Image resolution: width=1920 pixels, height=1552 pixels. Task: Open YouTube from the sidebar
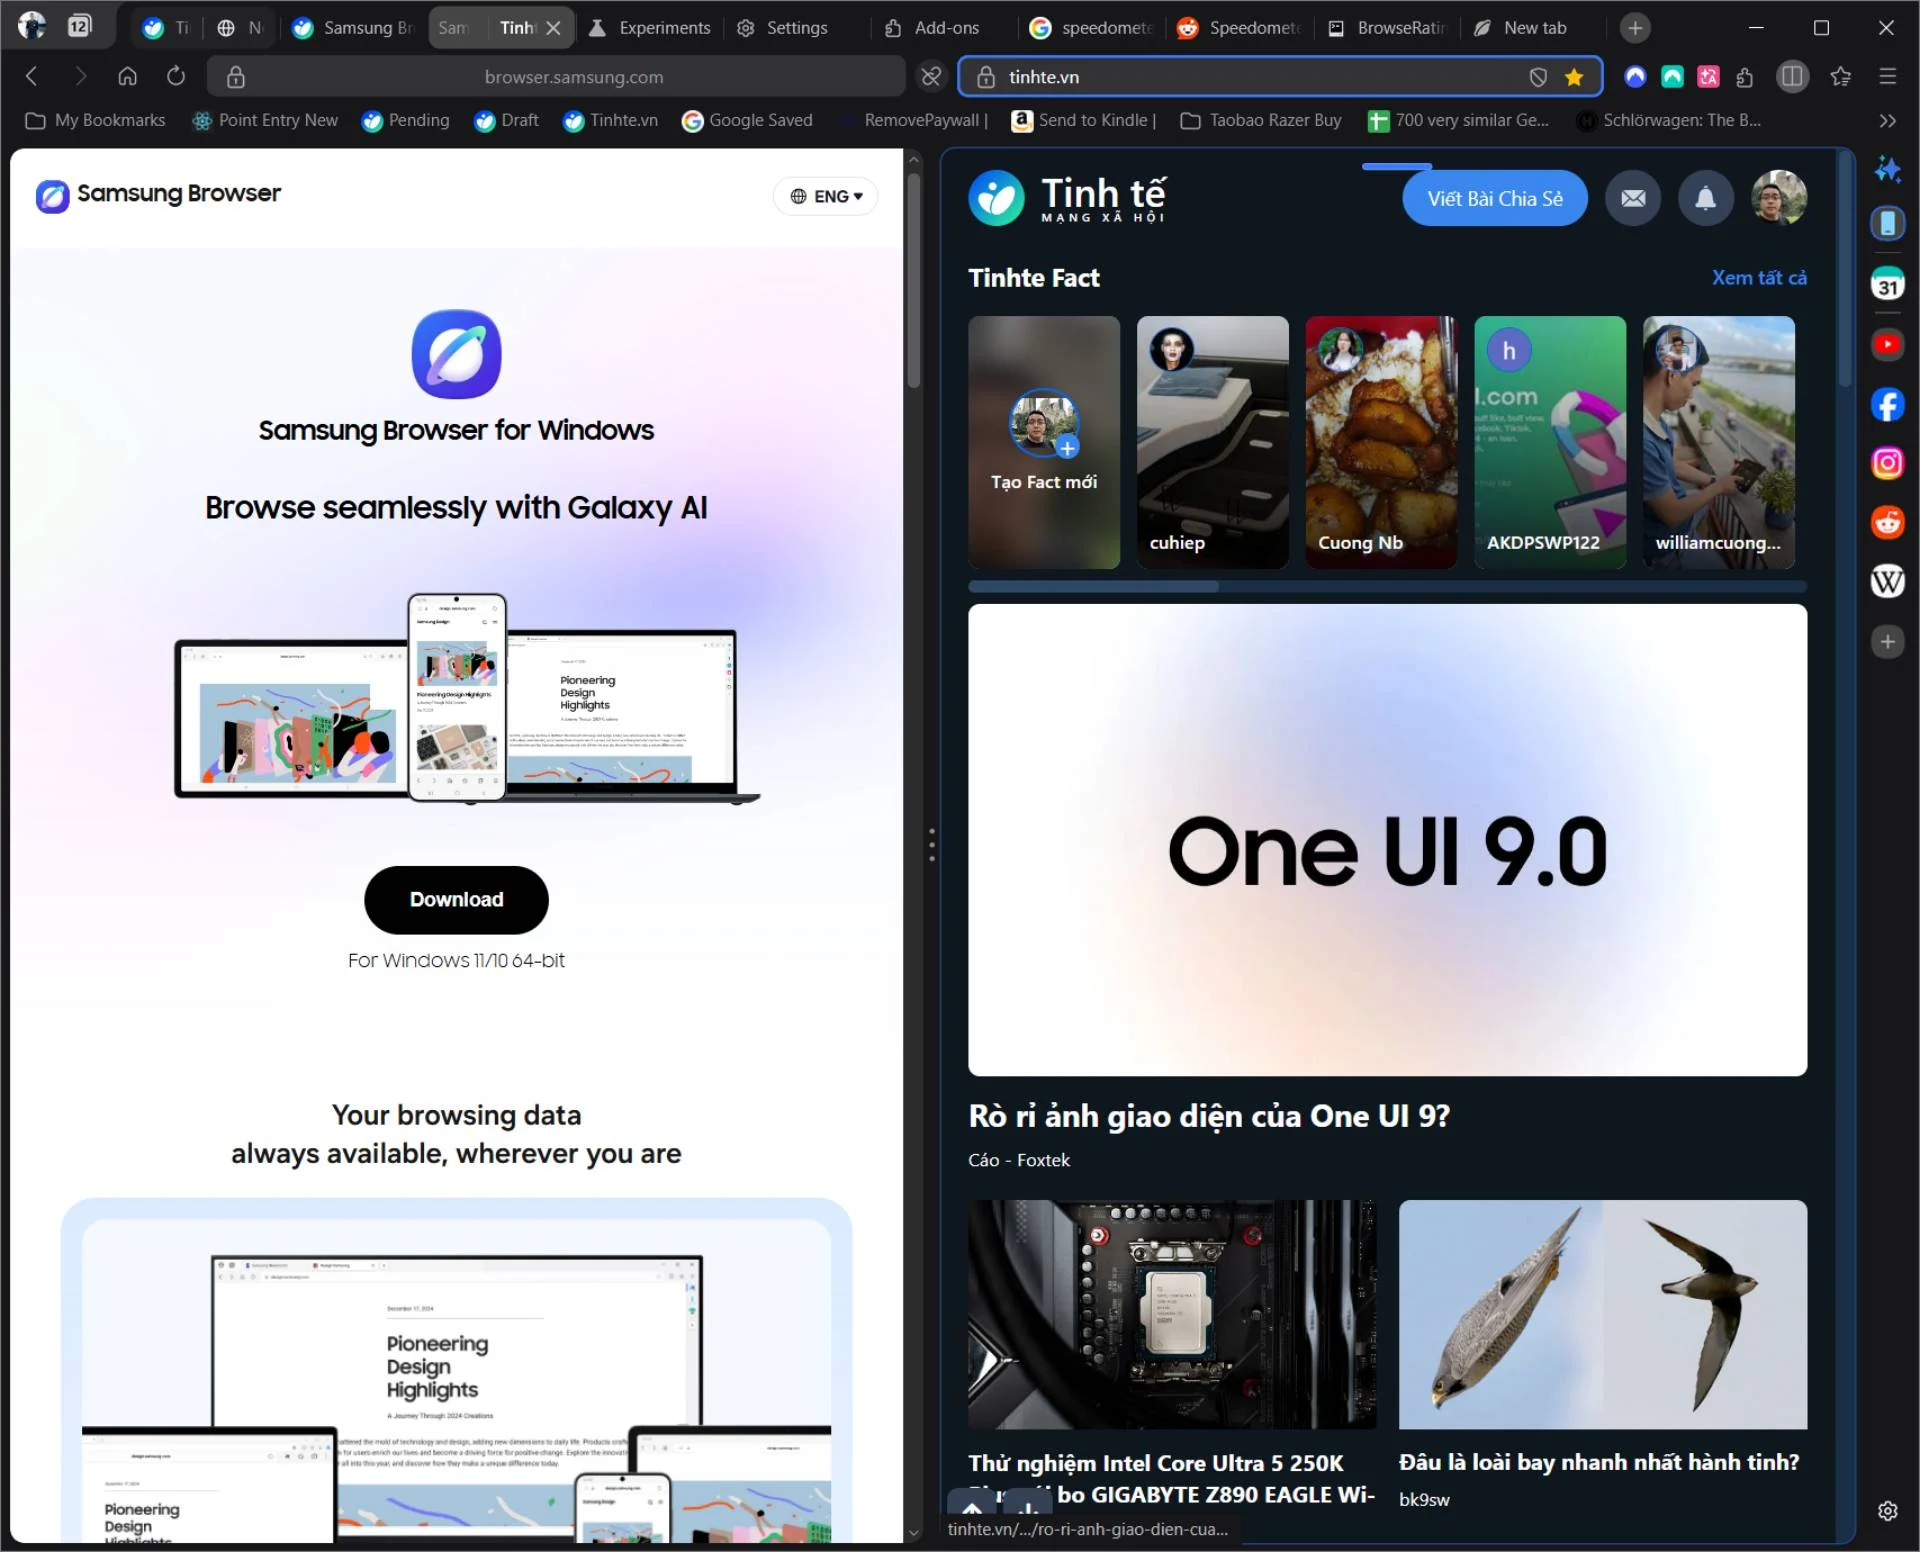1889,344
